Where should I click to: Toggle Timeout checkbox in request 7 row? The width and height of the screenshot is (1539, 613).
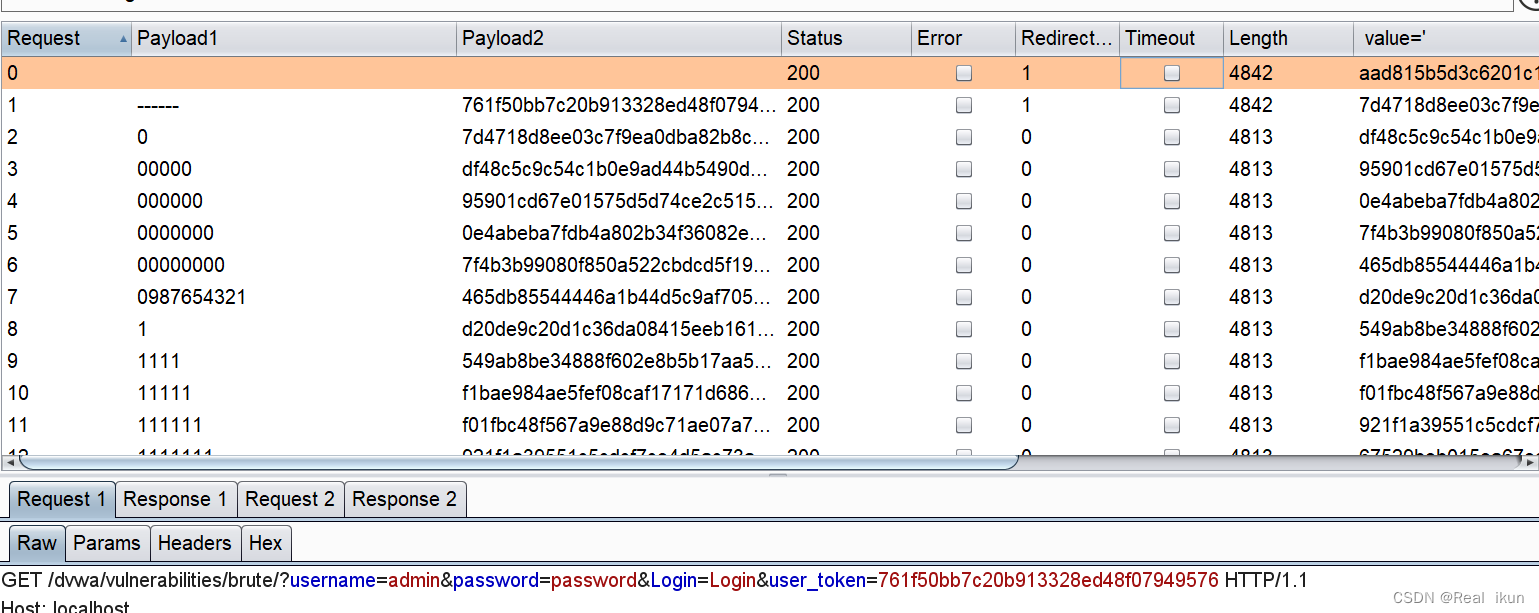[x=1172, y=297]
